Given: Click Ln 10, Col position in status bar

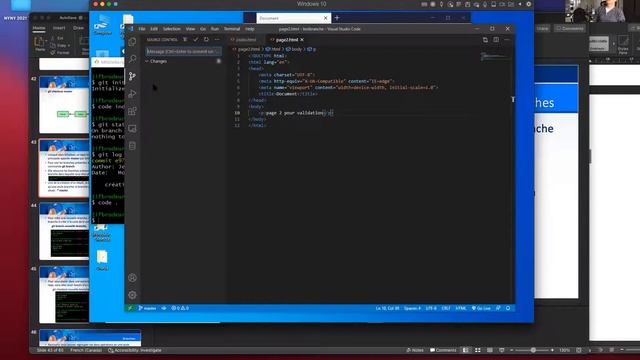Looking at the screenshot, I should click(x=387, y=308).
